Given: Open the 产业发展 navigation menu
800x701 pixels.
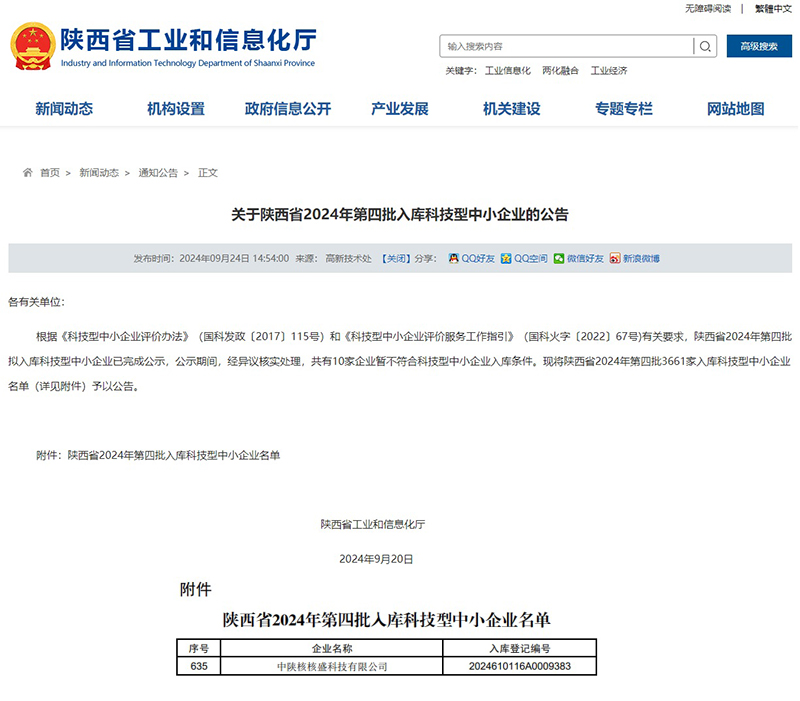Looking at the screenshot, I should tap(400, 109).
